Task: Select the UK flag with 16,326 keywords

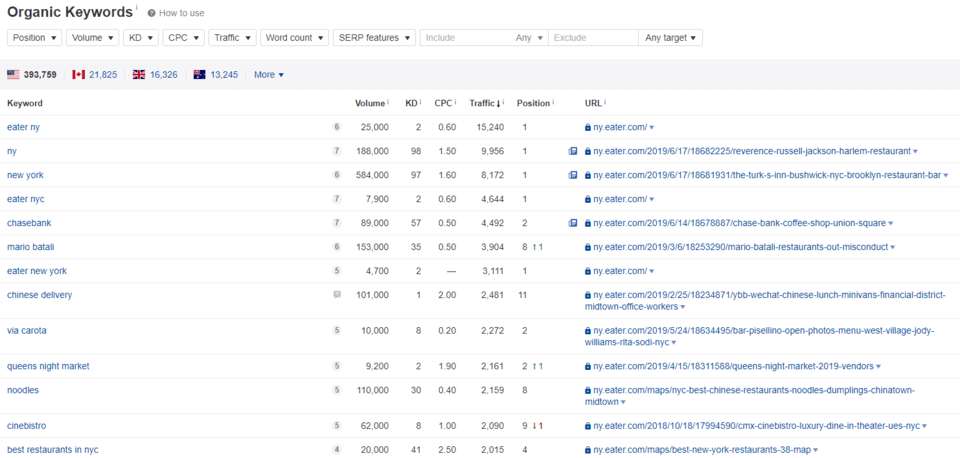Action: click(139, 75)
